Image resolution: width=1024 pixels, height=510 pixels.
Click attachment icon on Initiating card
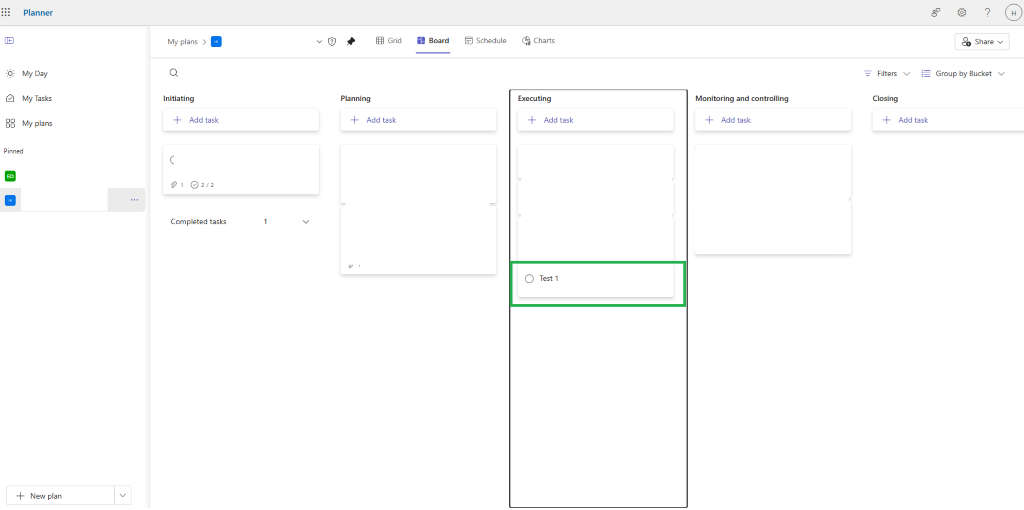(176, 185)
